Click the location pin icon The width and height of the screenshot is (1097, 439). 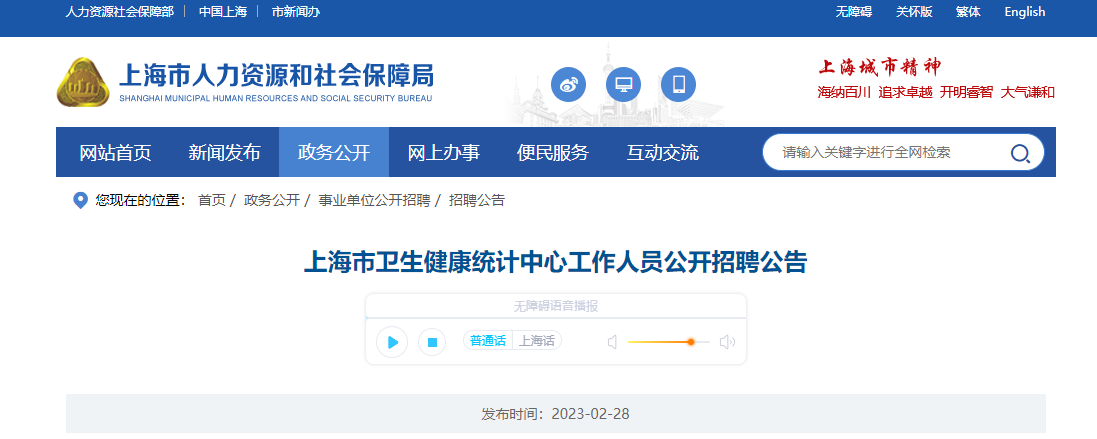(x=80, y=201)
